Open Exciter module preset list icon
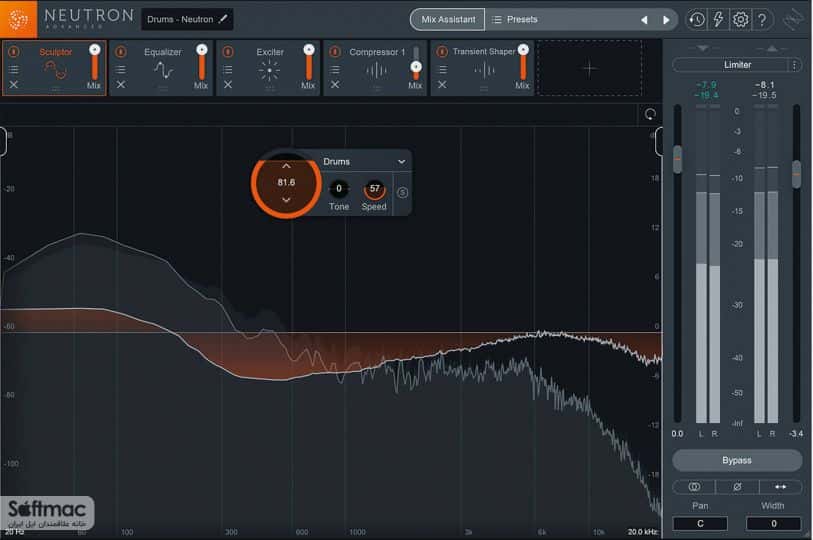 tap(228, 69)
